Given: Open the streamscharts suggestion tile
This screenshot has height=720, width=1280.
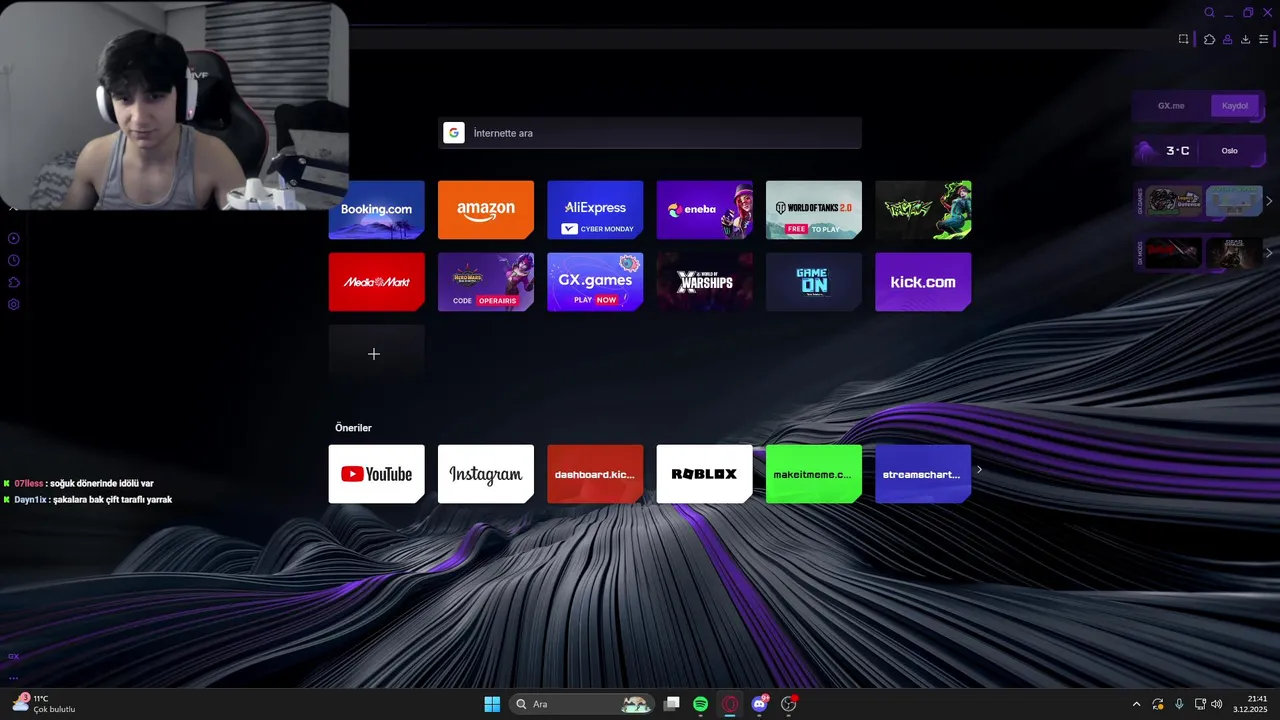Looking at the screenshot, I should pyautogui.click(x=923, y=474).
